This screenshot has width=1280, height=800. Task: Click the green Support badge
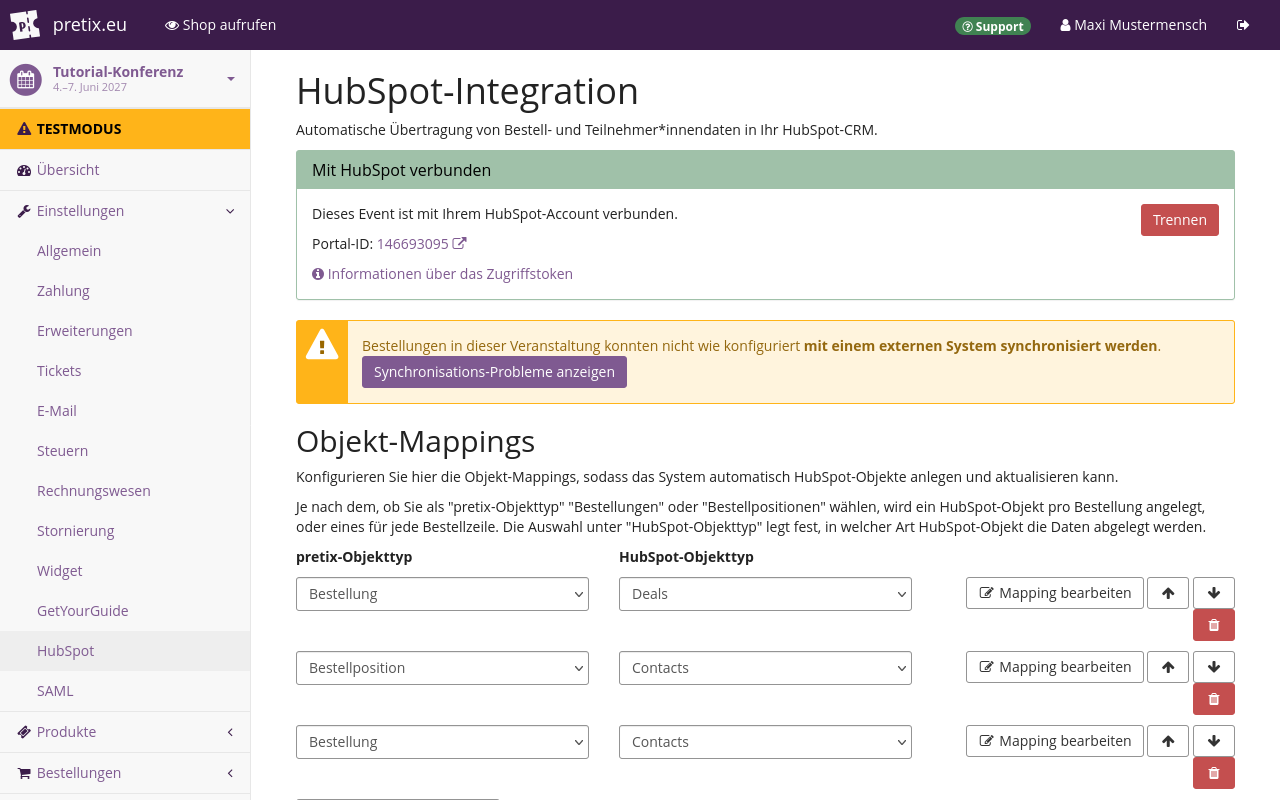tap(993, 26)
